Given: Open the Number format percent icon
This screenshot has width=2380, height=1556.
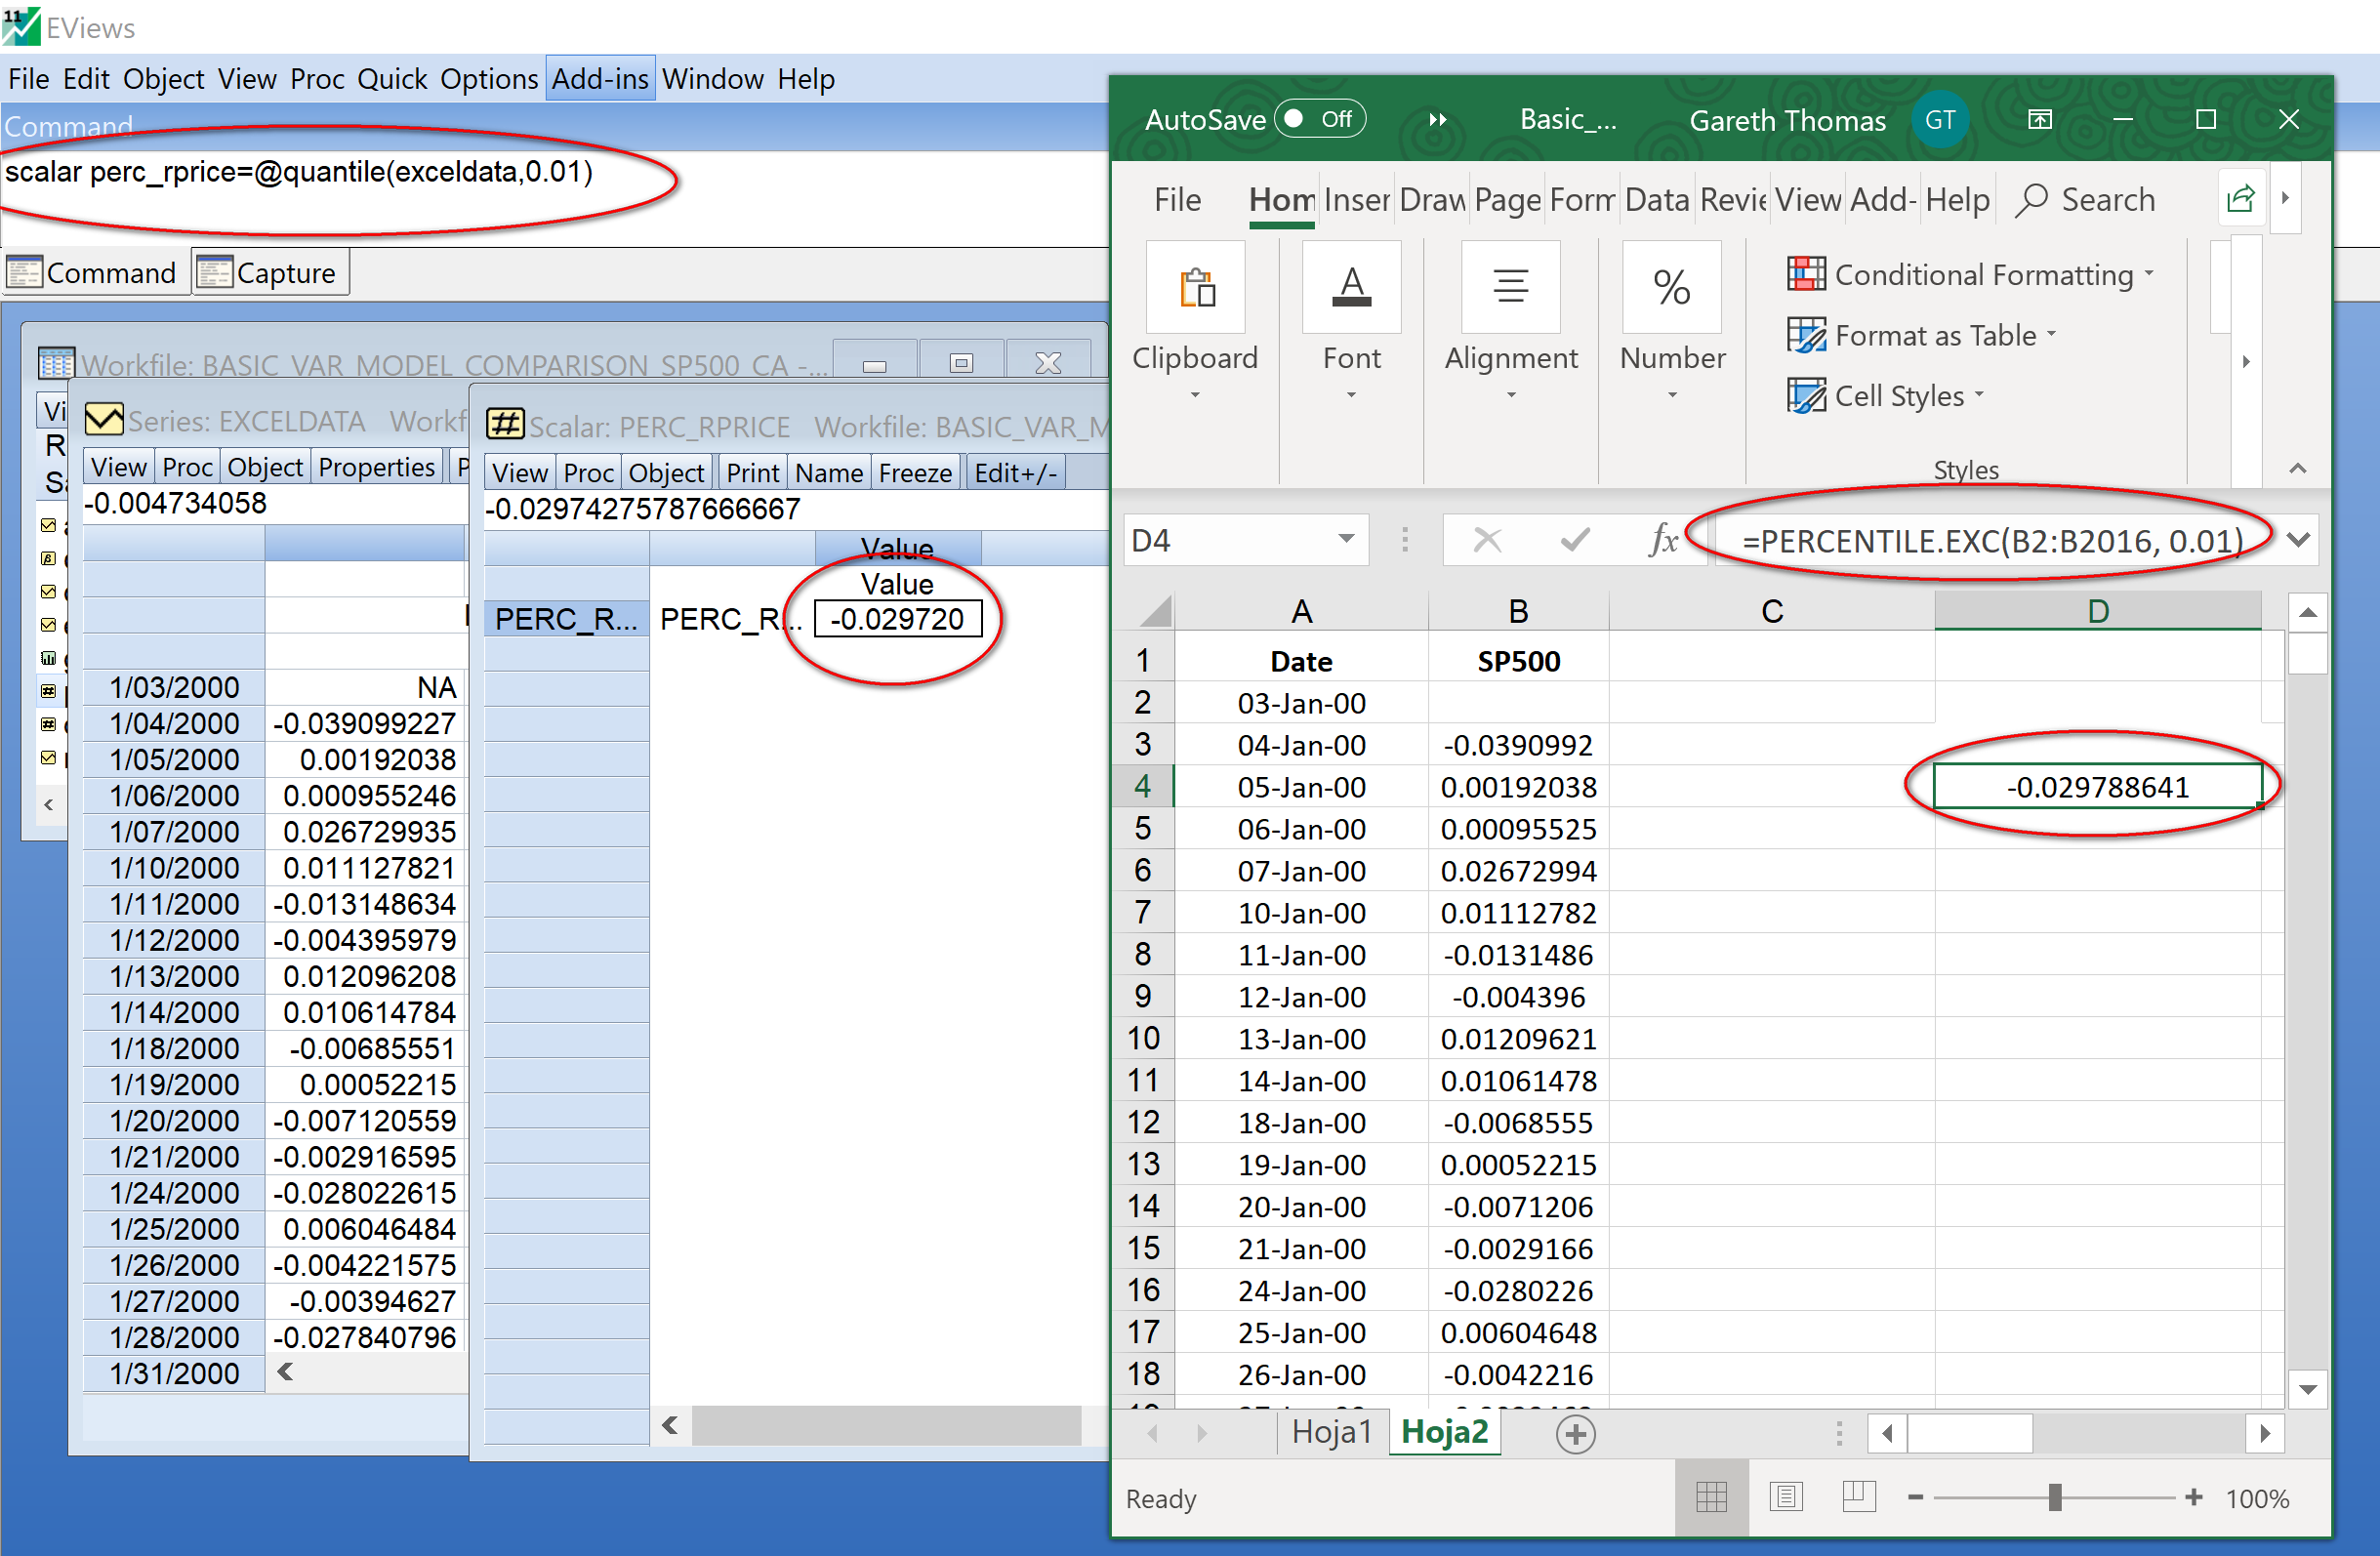Looking at the screenshot, I should click(1671, 288).
